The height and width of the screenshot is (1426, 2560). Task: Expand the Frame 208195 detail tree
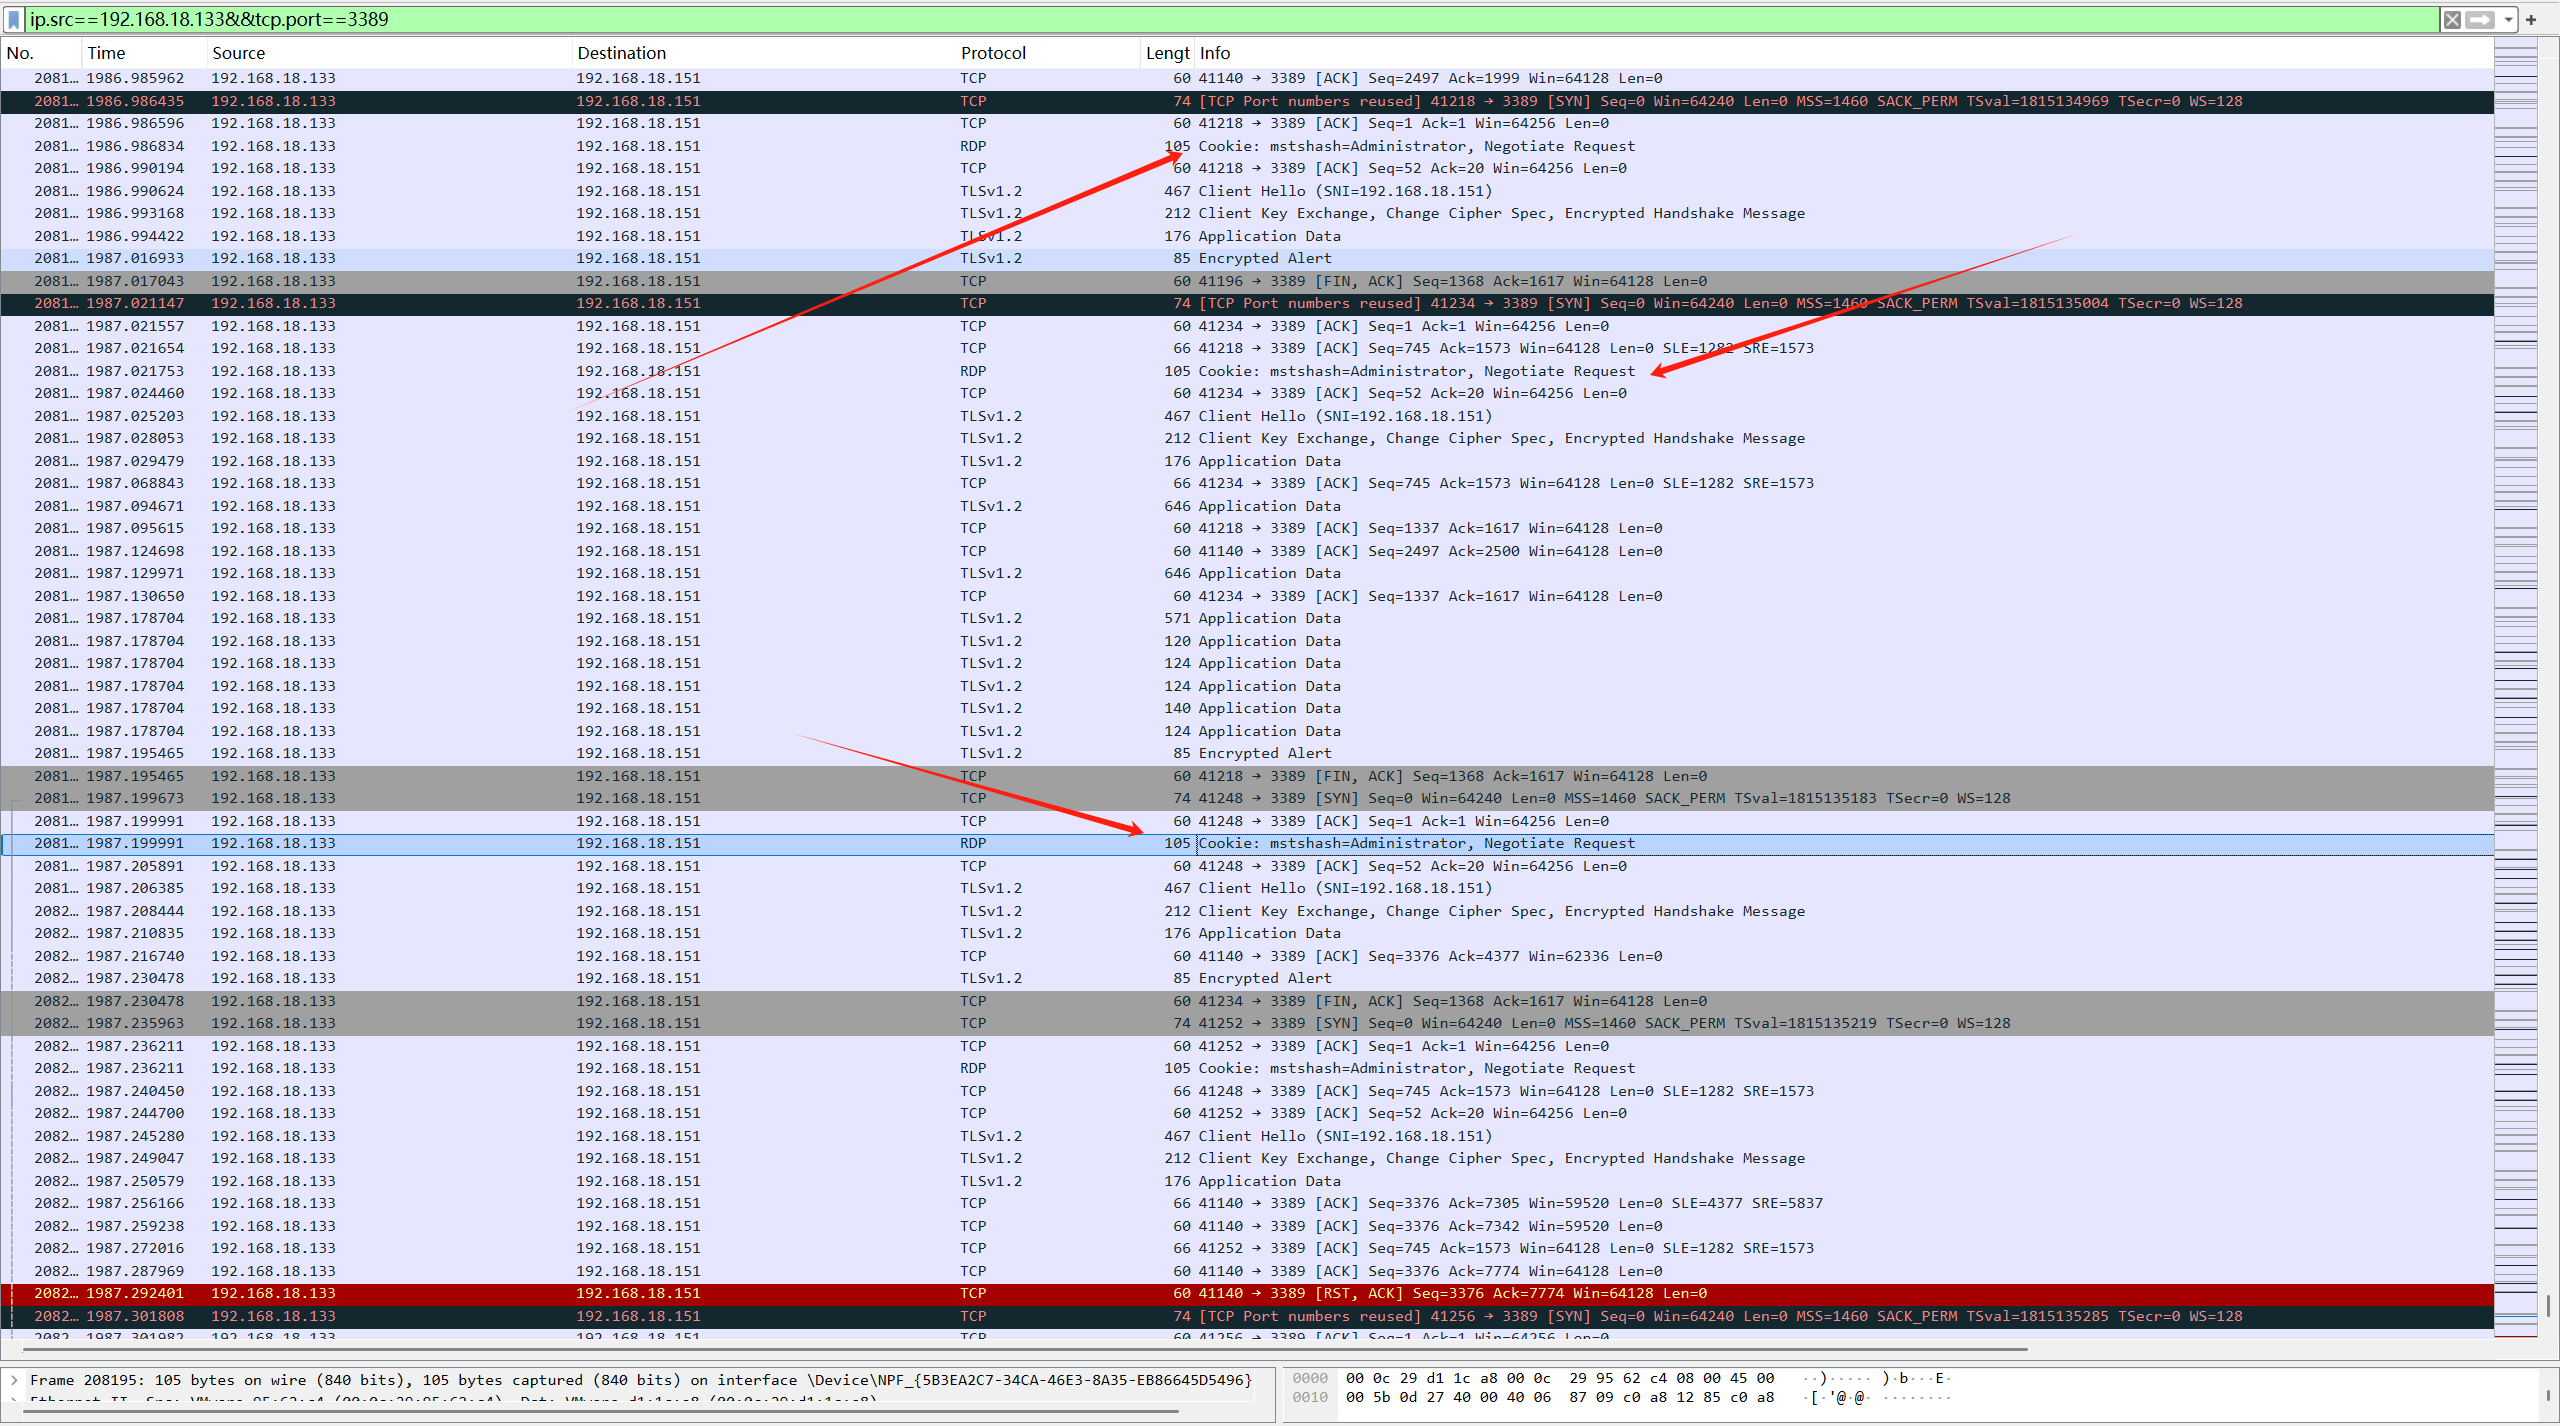click(x=14, y=1380)
